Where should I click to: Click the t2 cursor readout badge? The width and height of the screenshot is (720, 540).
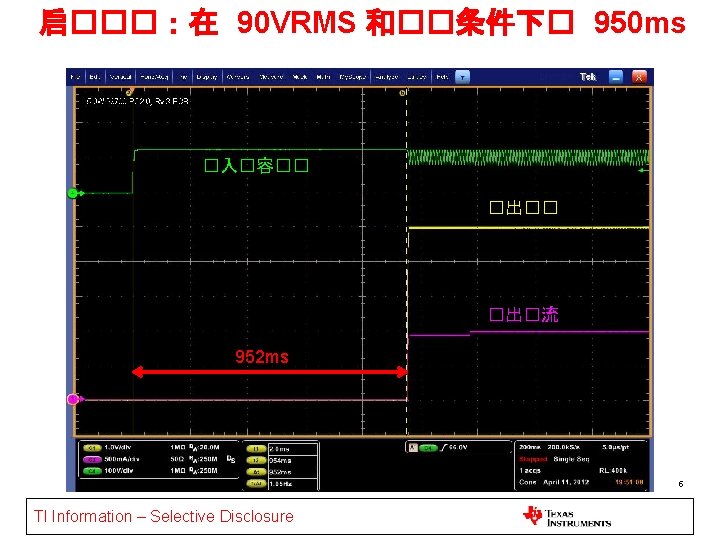[256, 460]
